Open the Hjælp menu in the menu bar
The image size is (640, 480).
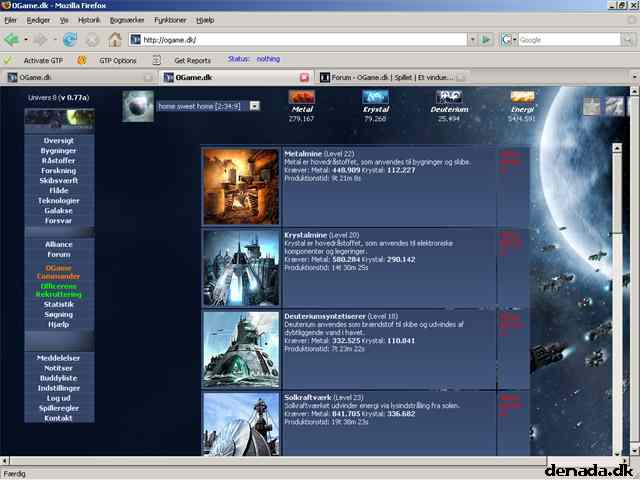point(205,20)
